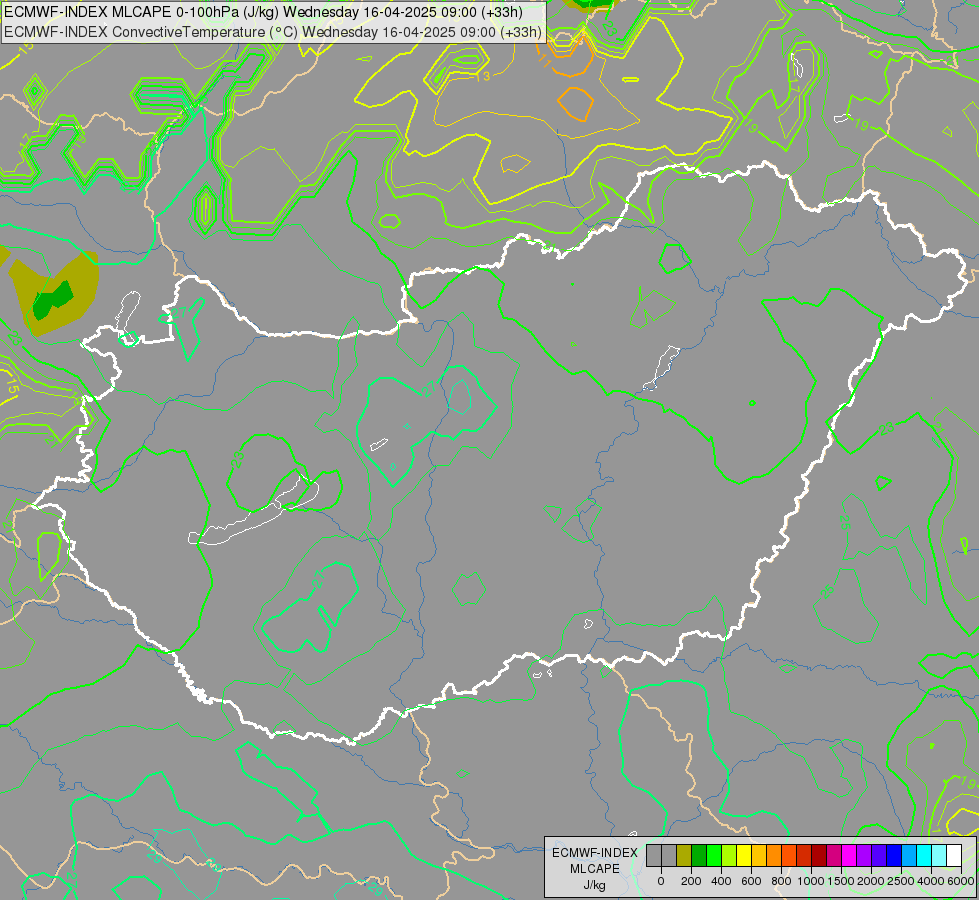
Task: Click the legend value "4000"
Action: click(x=931, y=881)
